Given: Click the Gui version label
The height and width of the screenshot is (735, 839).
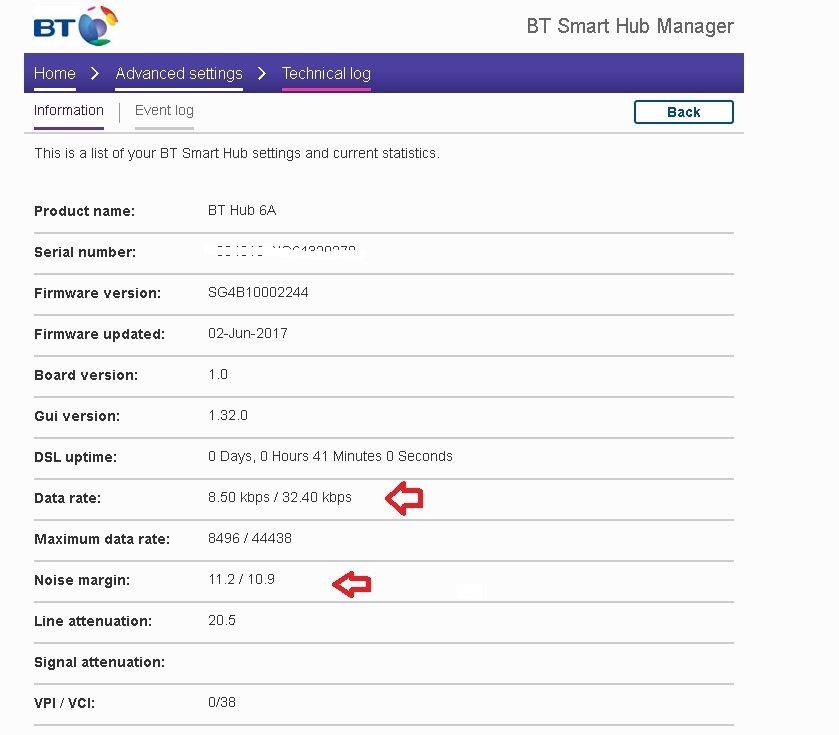Looking at the screenshot, I should click(77, 416).
